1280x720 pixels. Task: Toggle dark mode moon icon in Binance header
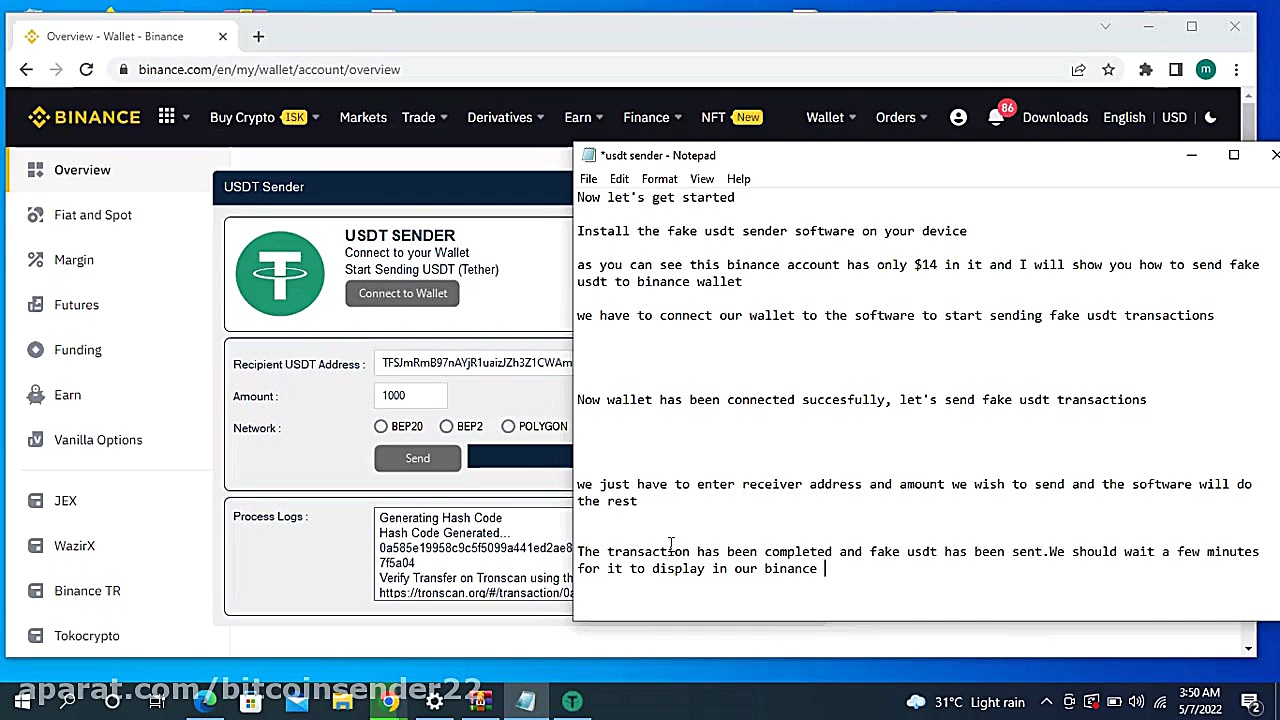[x=1210, y=117]
